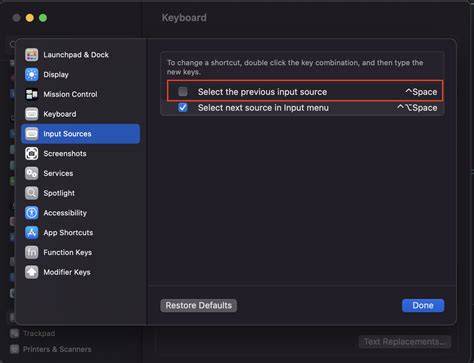
Task: Select Modifier Keys label
Action: [67, 272]
